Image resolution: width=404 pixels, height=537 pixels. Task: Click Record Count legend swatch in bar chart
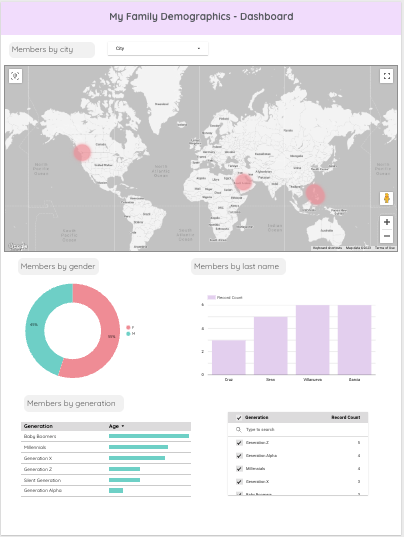point(212,297)
